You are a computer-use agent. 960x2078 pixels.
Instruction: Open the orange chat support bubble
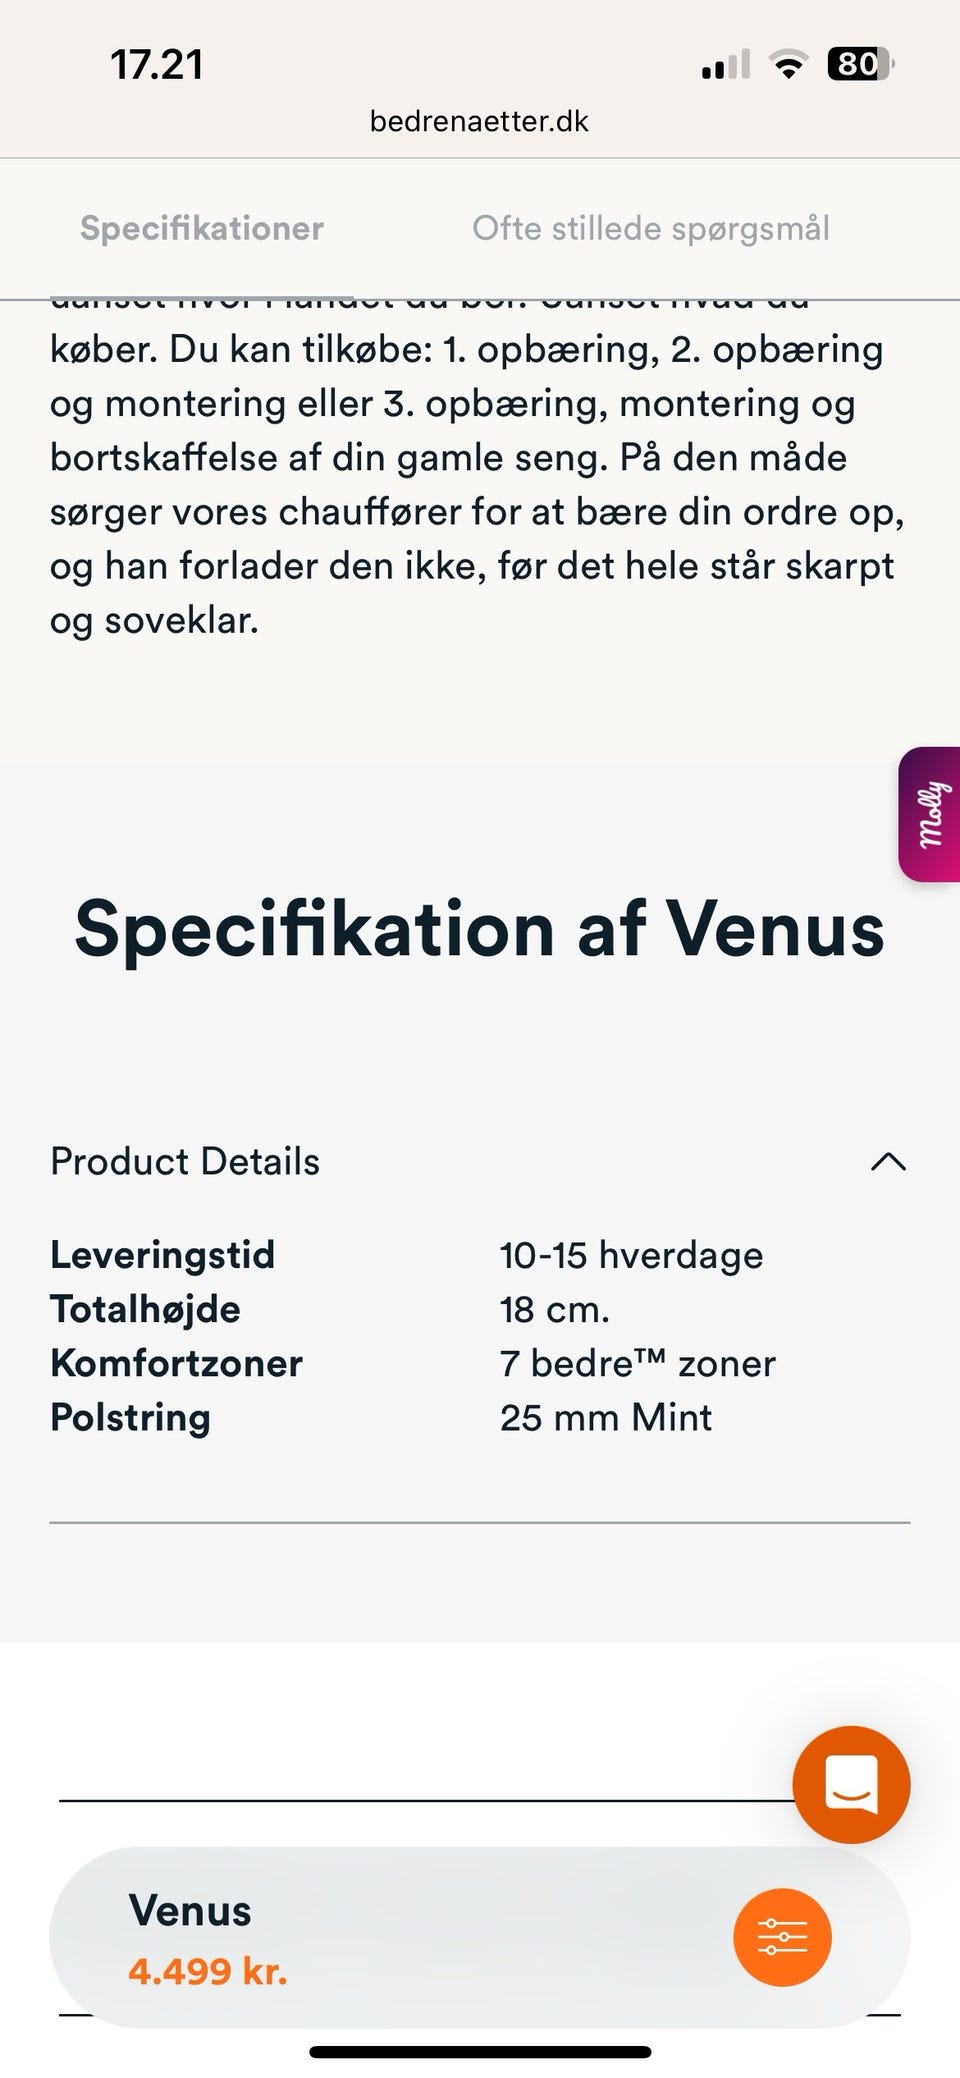pyautogui.click(x=851, y=1784)
